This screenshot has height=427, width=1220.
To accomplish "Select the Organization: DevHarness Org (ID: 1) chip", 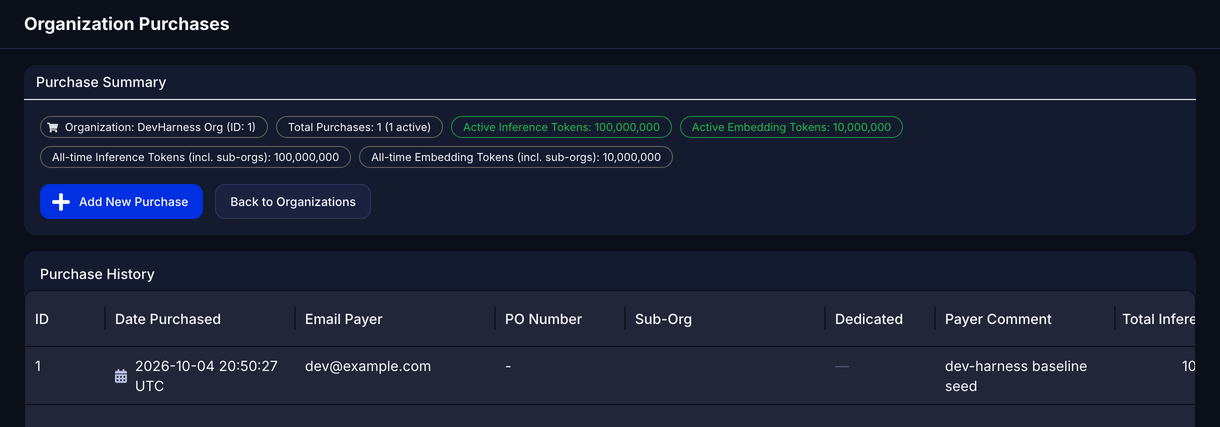I will click(154, 127).
